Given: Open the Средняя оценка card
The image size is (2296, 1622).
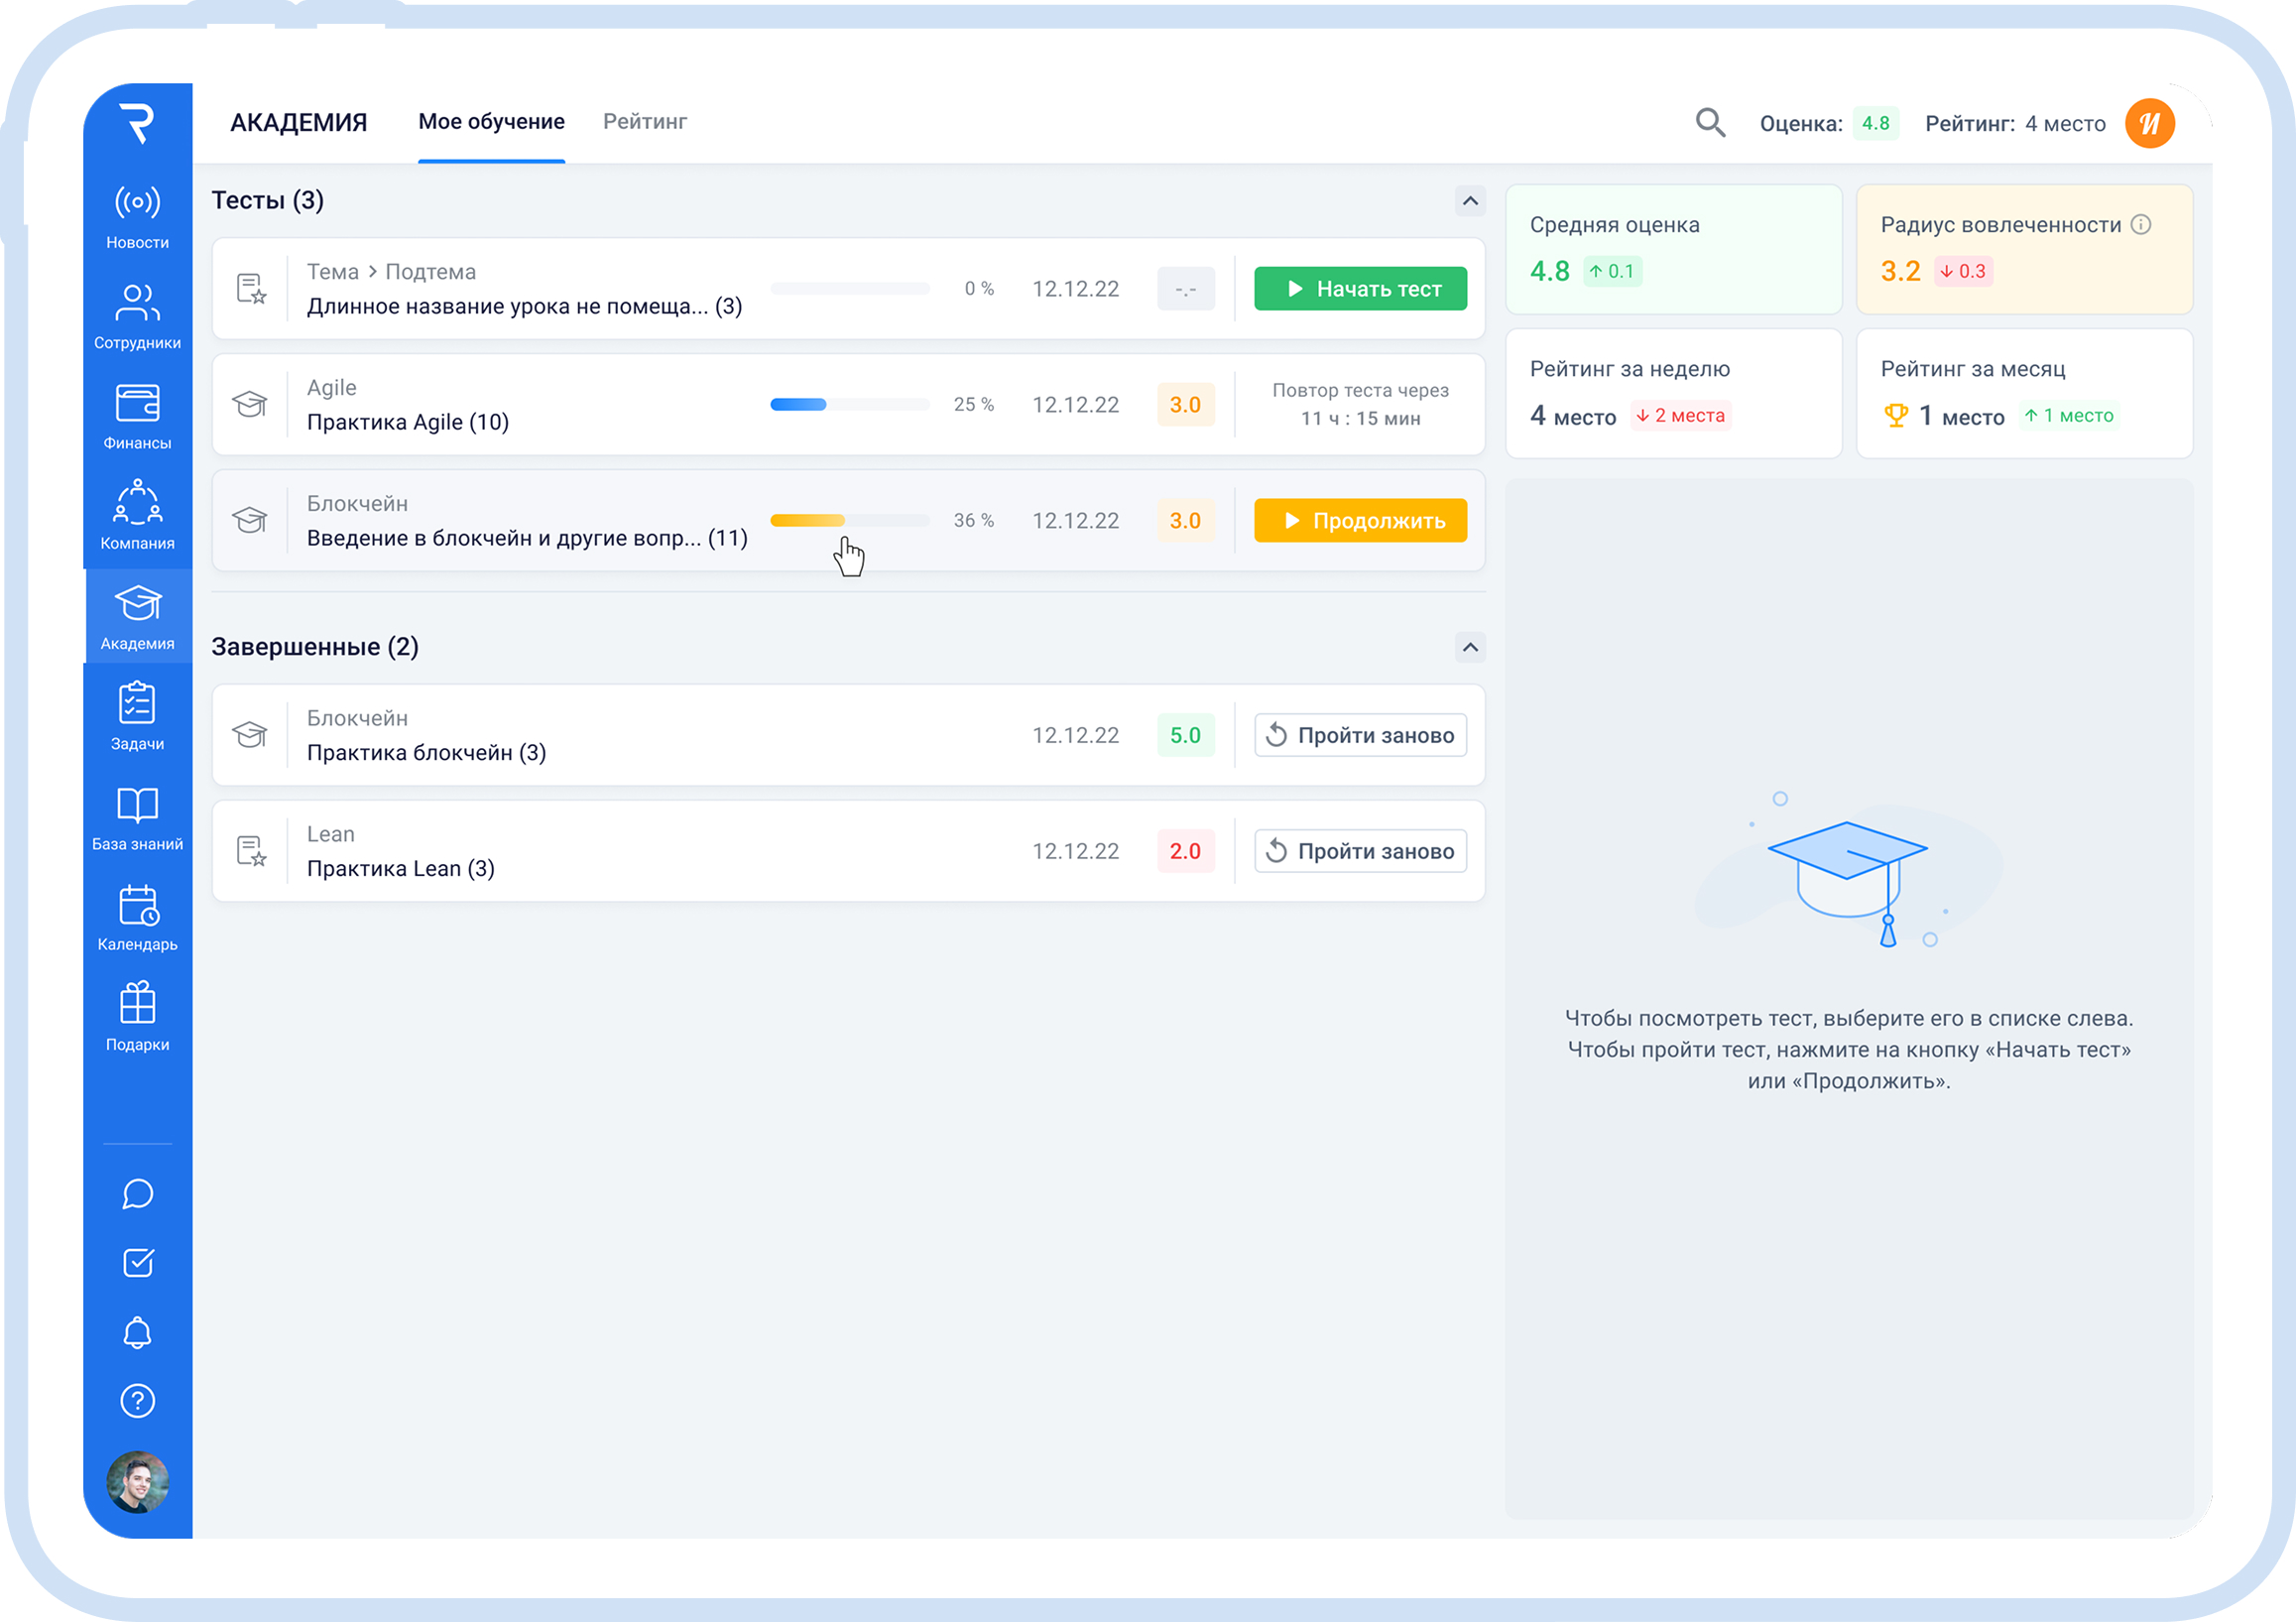Looking at the screenshot, I should pyautogui.click(x=1673, y=249).
